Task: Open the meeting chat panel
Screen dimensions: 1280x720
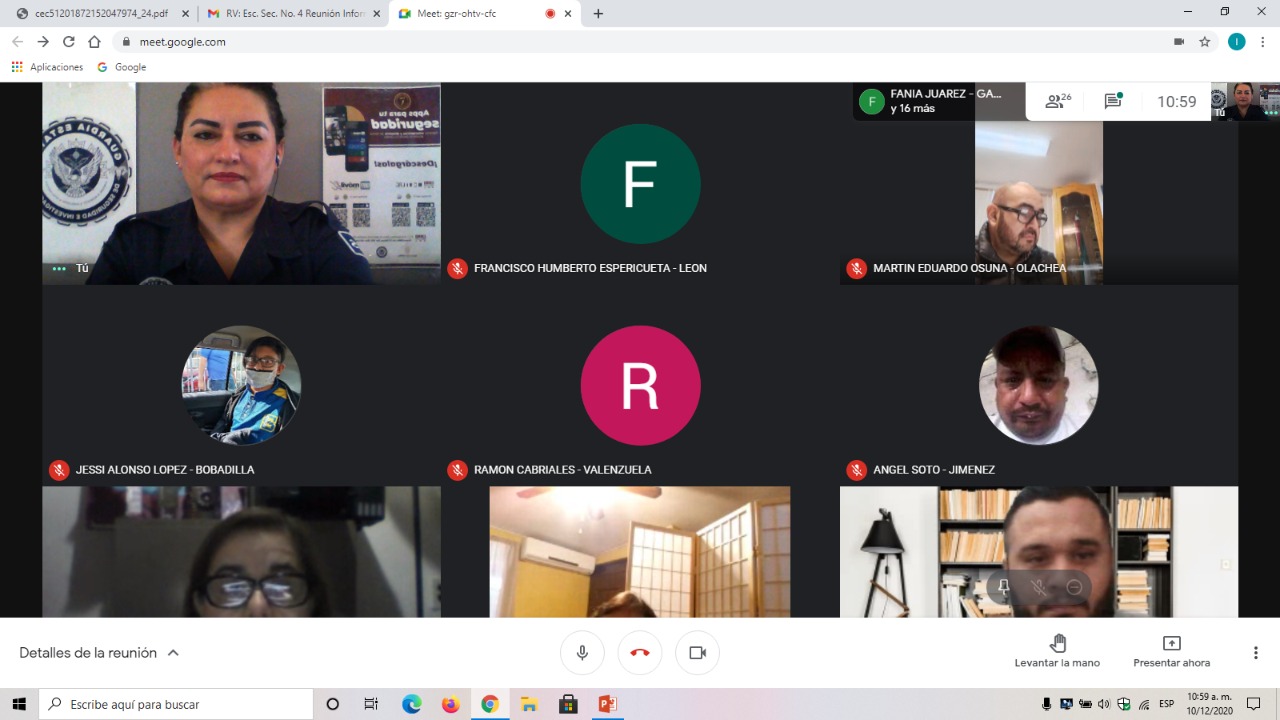Action: coord(1113,101)
